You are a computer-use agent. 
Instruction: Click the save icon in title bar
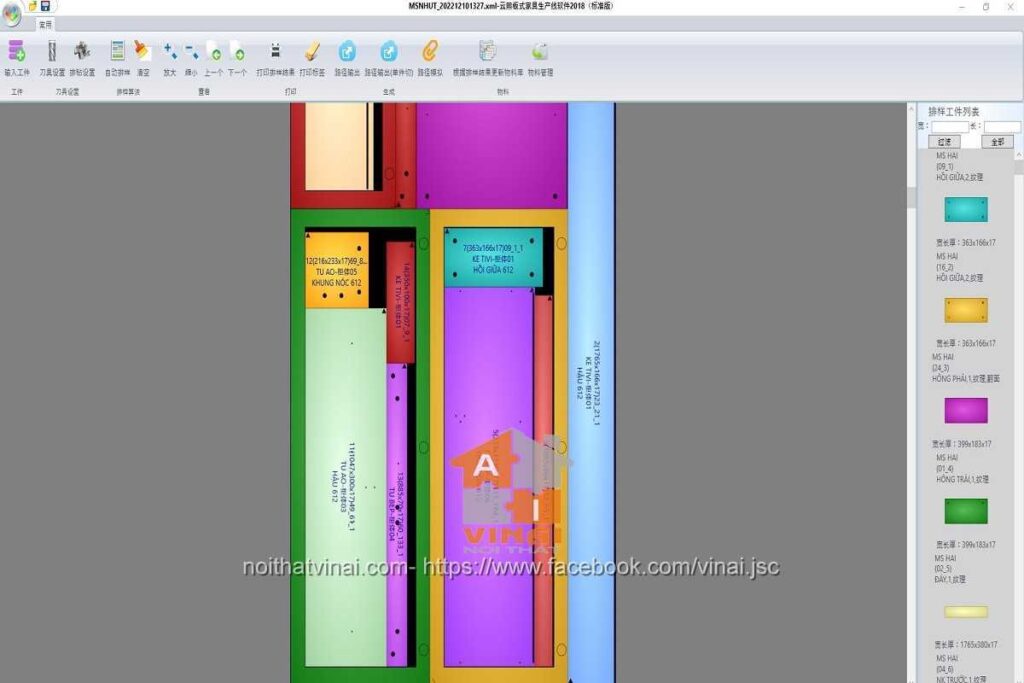point(45,6)
